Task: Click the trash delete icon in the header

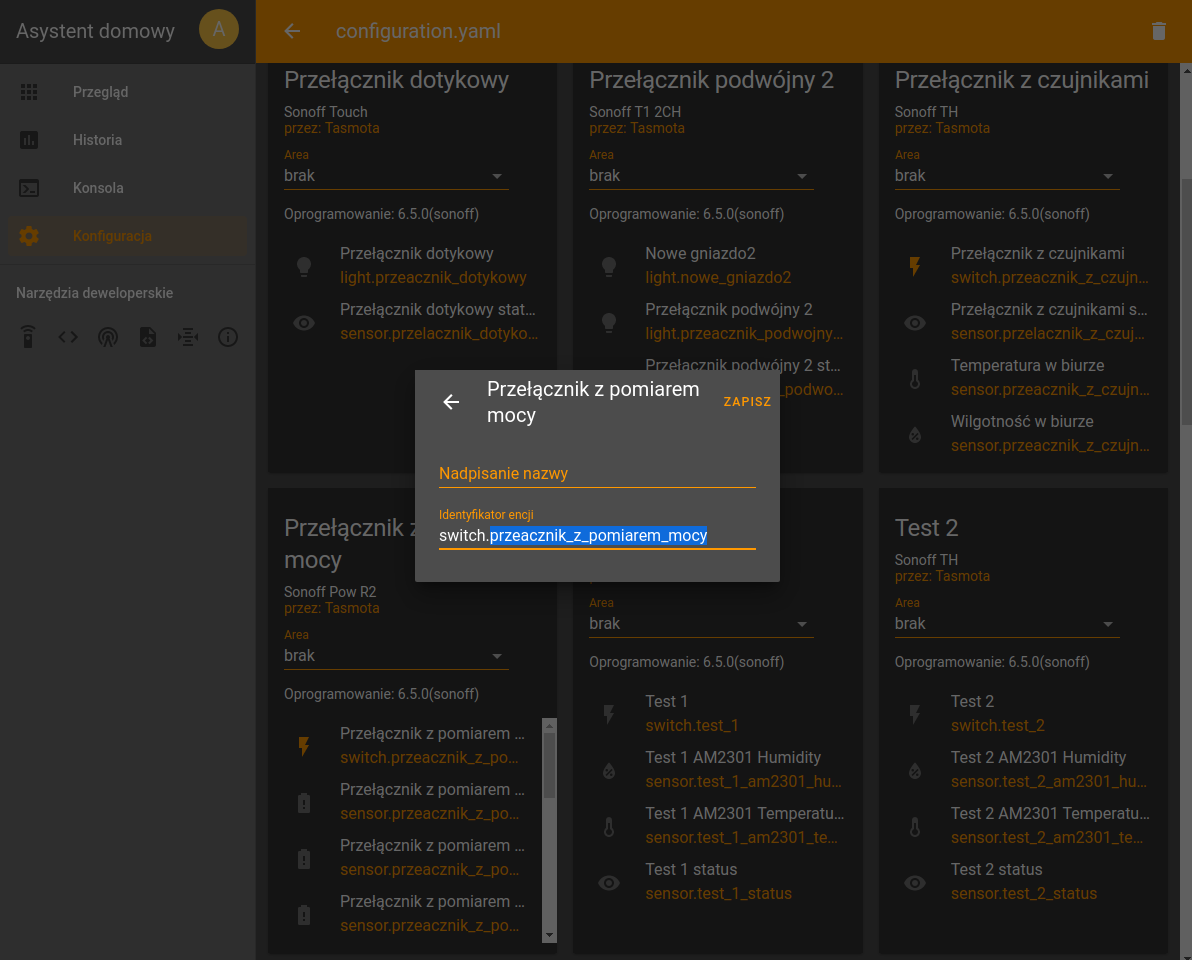Action: coord(1159,31)
